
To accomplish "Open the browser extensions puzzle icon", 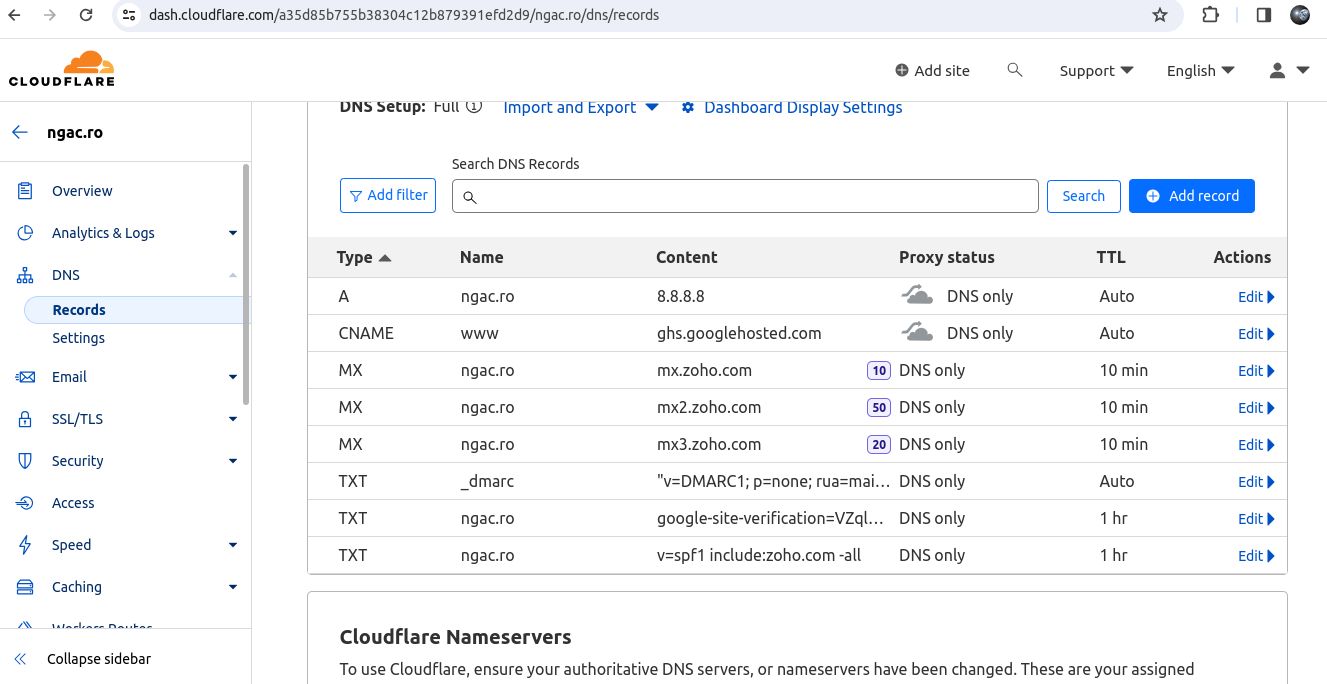I will [x=1210, y=15].
